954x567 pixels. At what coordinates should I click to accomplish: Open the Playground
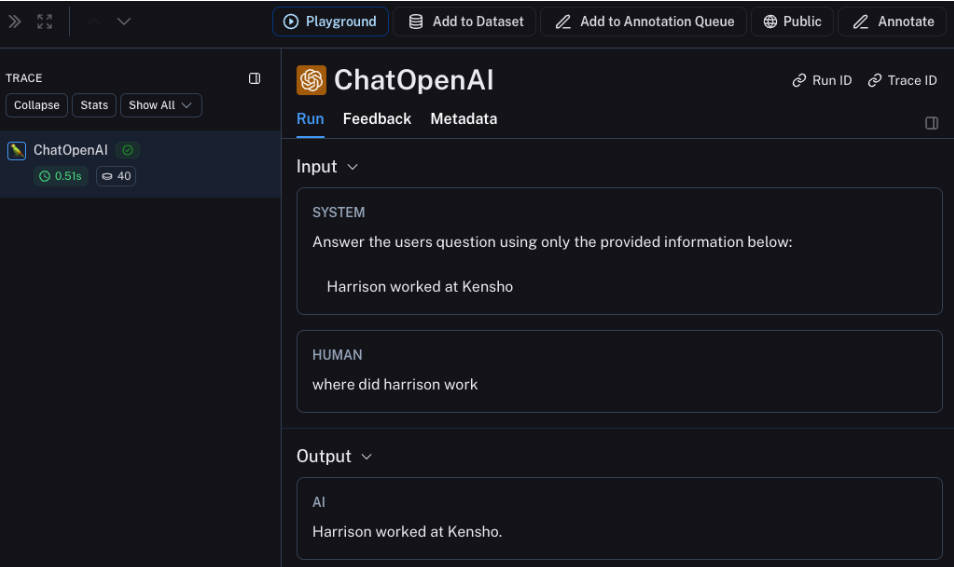[330, 22]
